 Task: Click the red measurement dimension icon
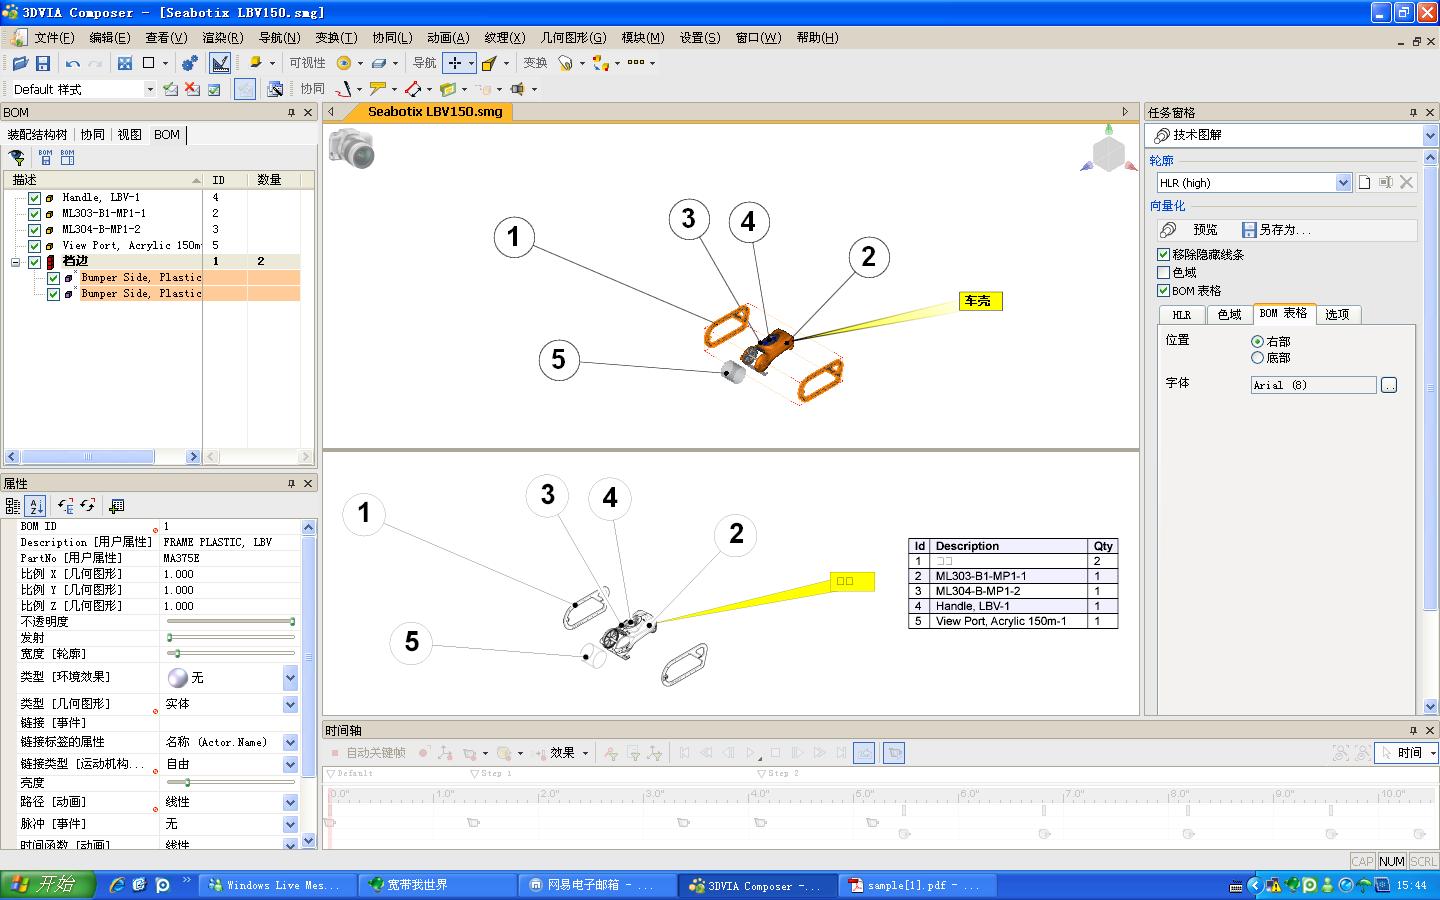(x=412, y=89)
